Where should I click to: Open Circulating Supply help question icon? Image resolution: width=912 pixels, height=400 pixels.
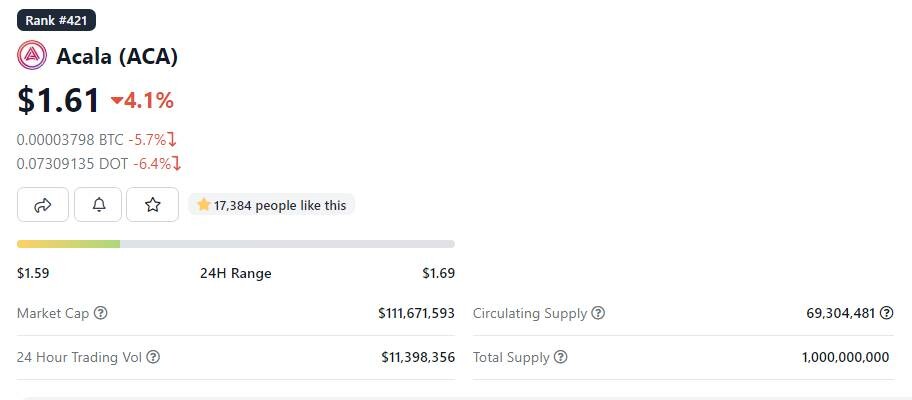point(598,313)
